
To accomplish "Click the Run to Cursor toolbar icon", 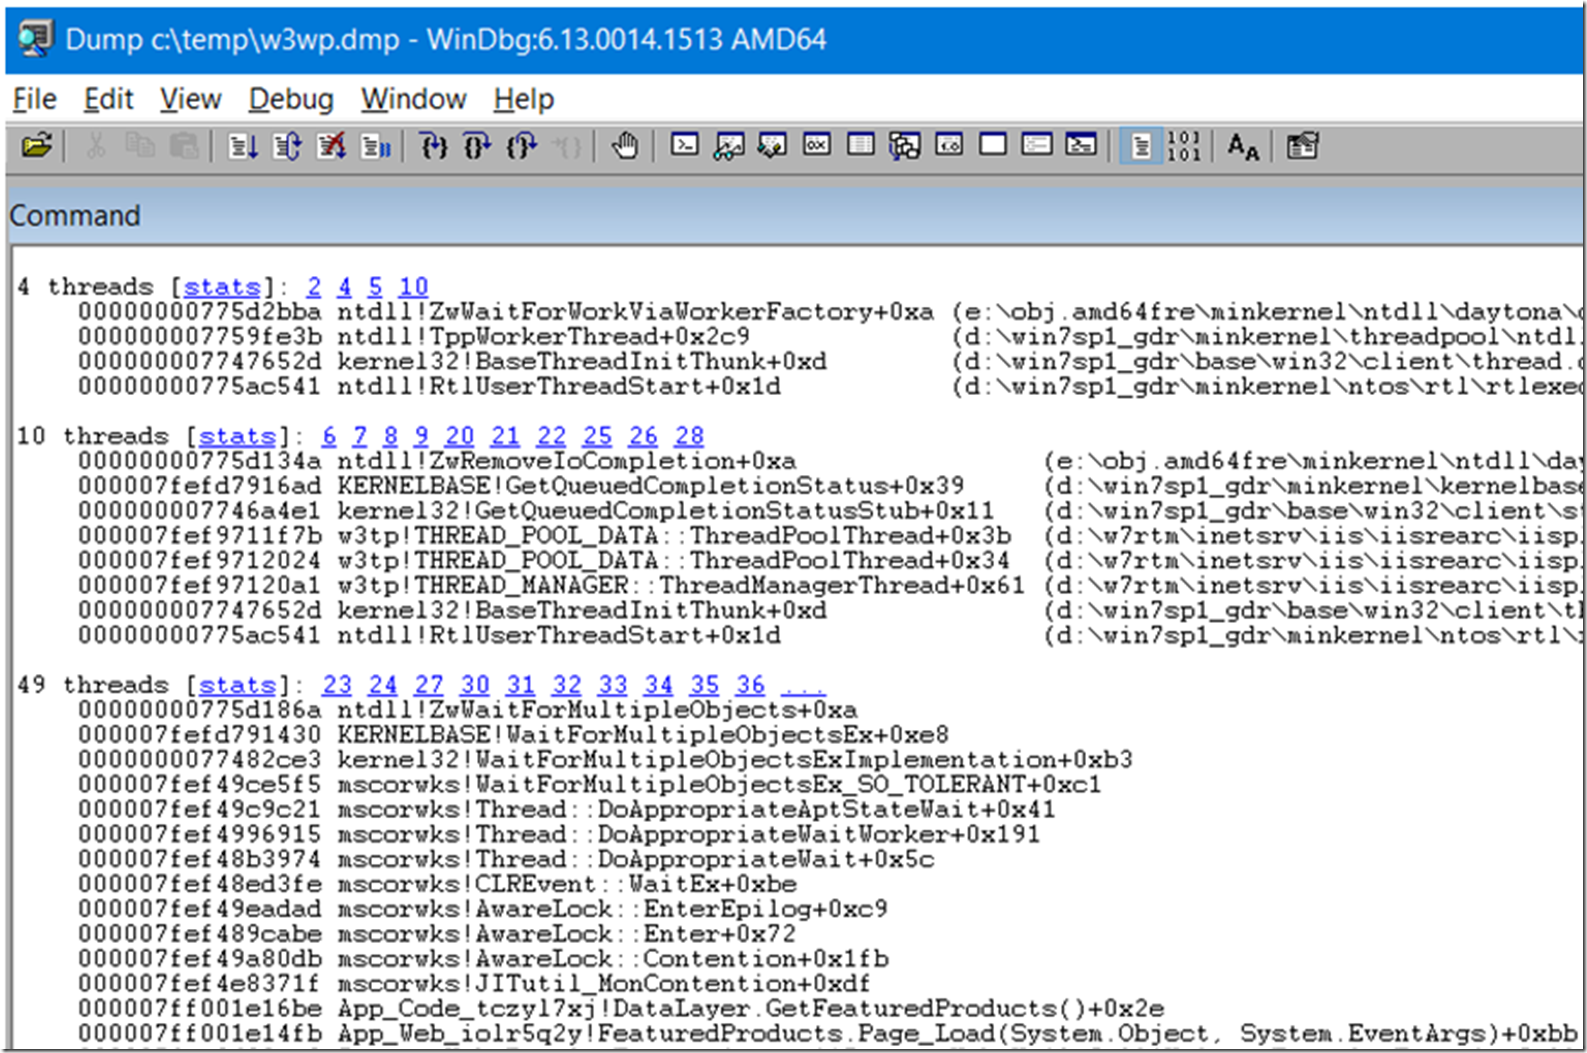I will [x=566, y=146].
